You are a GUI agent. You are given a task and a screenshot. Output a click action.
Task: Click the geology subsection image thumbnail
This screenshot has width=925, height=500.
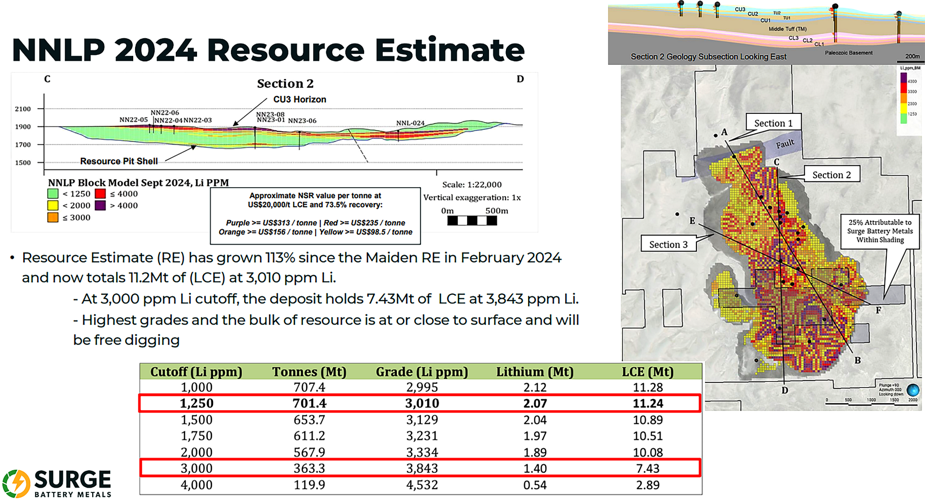766,32
